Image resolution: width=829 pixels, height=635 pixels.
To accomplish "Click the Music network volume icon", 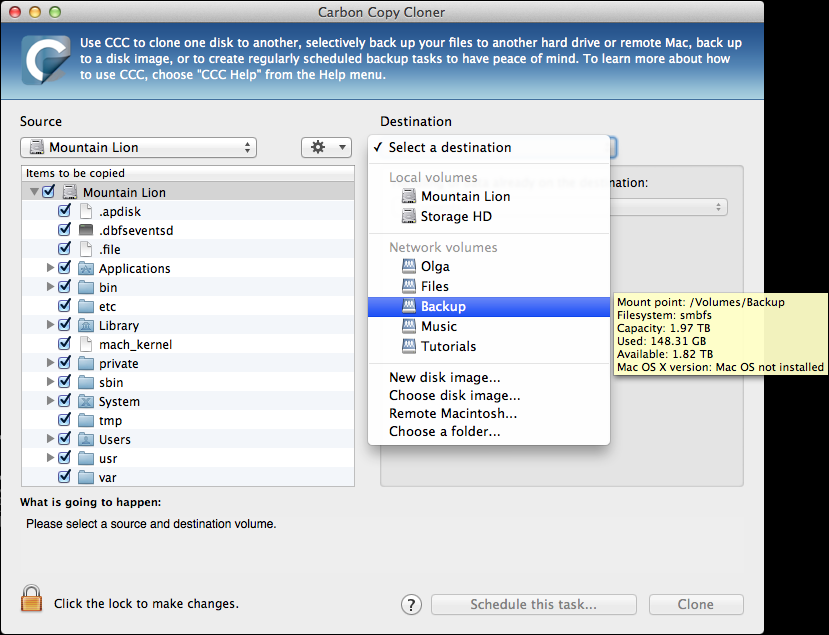I will (x=409, y=326).
